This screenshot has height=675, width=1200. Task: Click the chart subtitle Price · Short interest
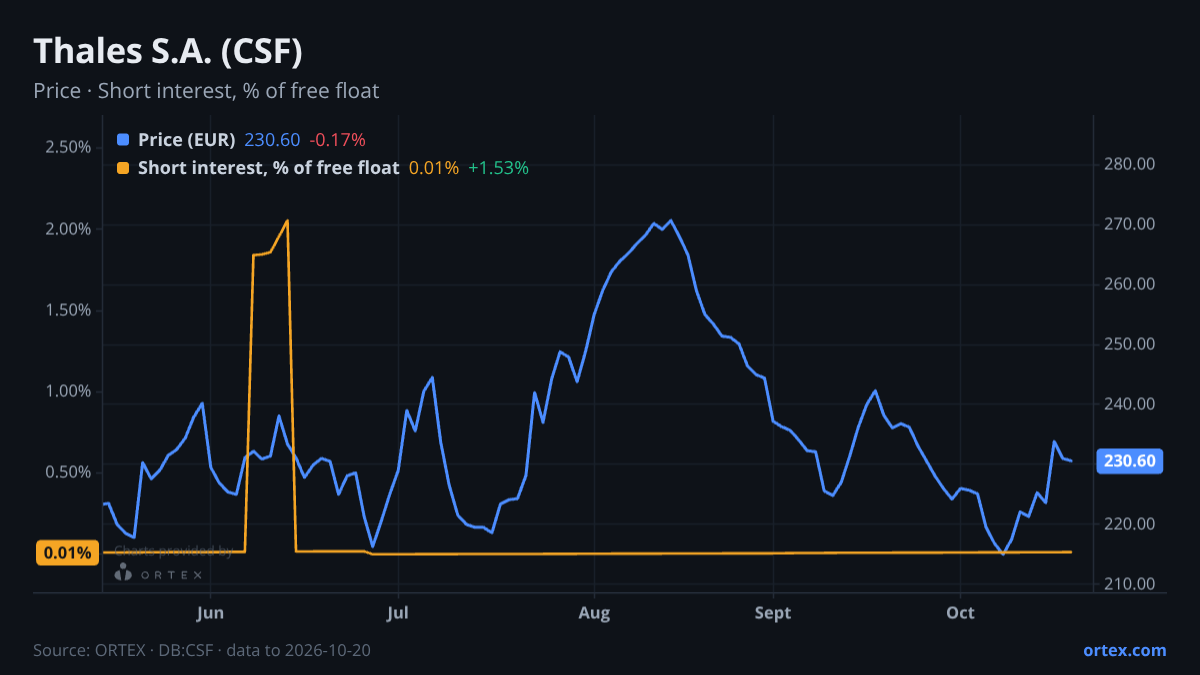(x=206, y=91)
